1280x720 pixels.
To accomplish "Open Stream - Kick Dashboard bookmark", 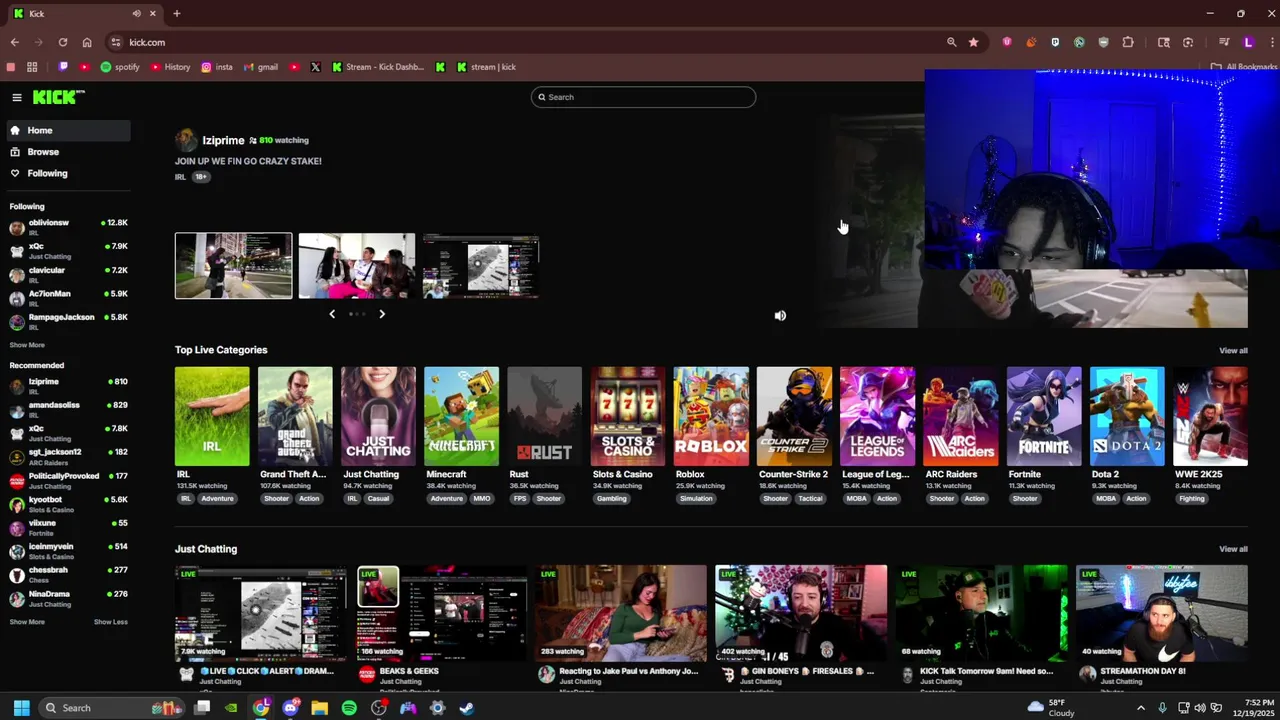I will coord(378,67).
